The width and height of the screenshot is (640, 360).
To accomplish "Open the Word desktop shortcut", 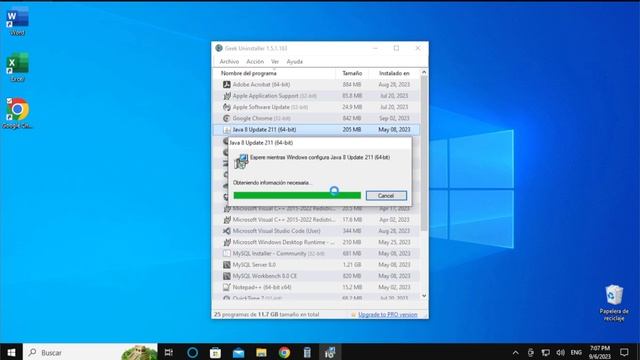I will (17, 23).
